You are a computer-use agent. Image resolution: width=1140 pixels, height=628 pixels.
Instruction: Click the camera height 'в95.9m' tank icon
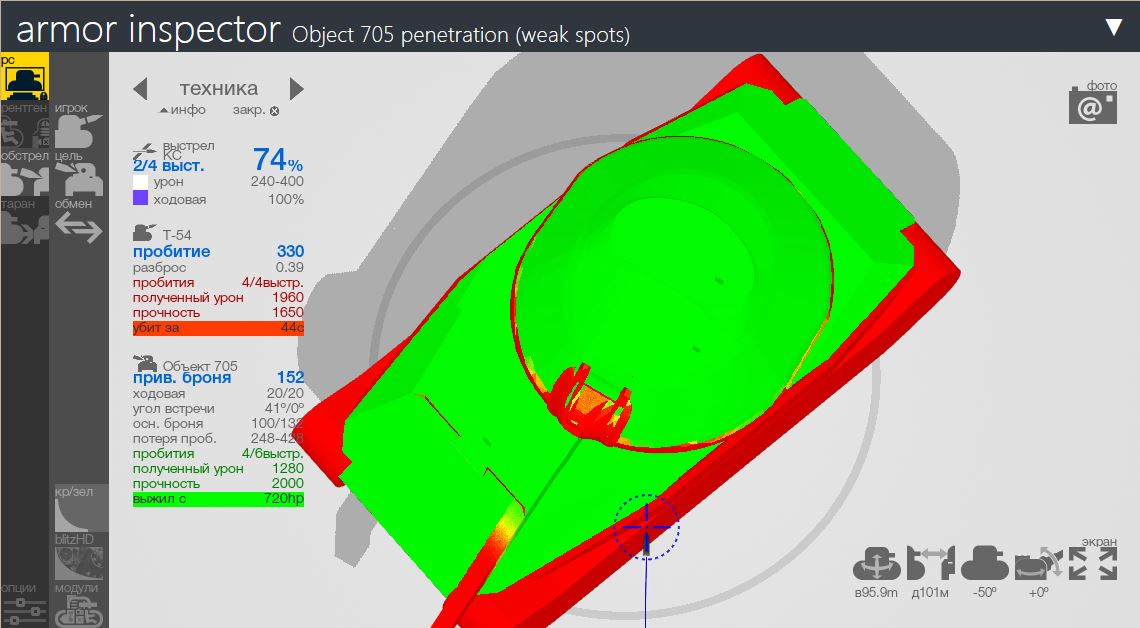876,565
